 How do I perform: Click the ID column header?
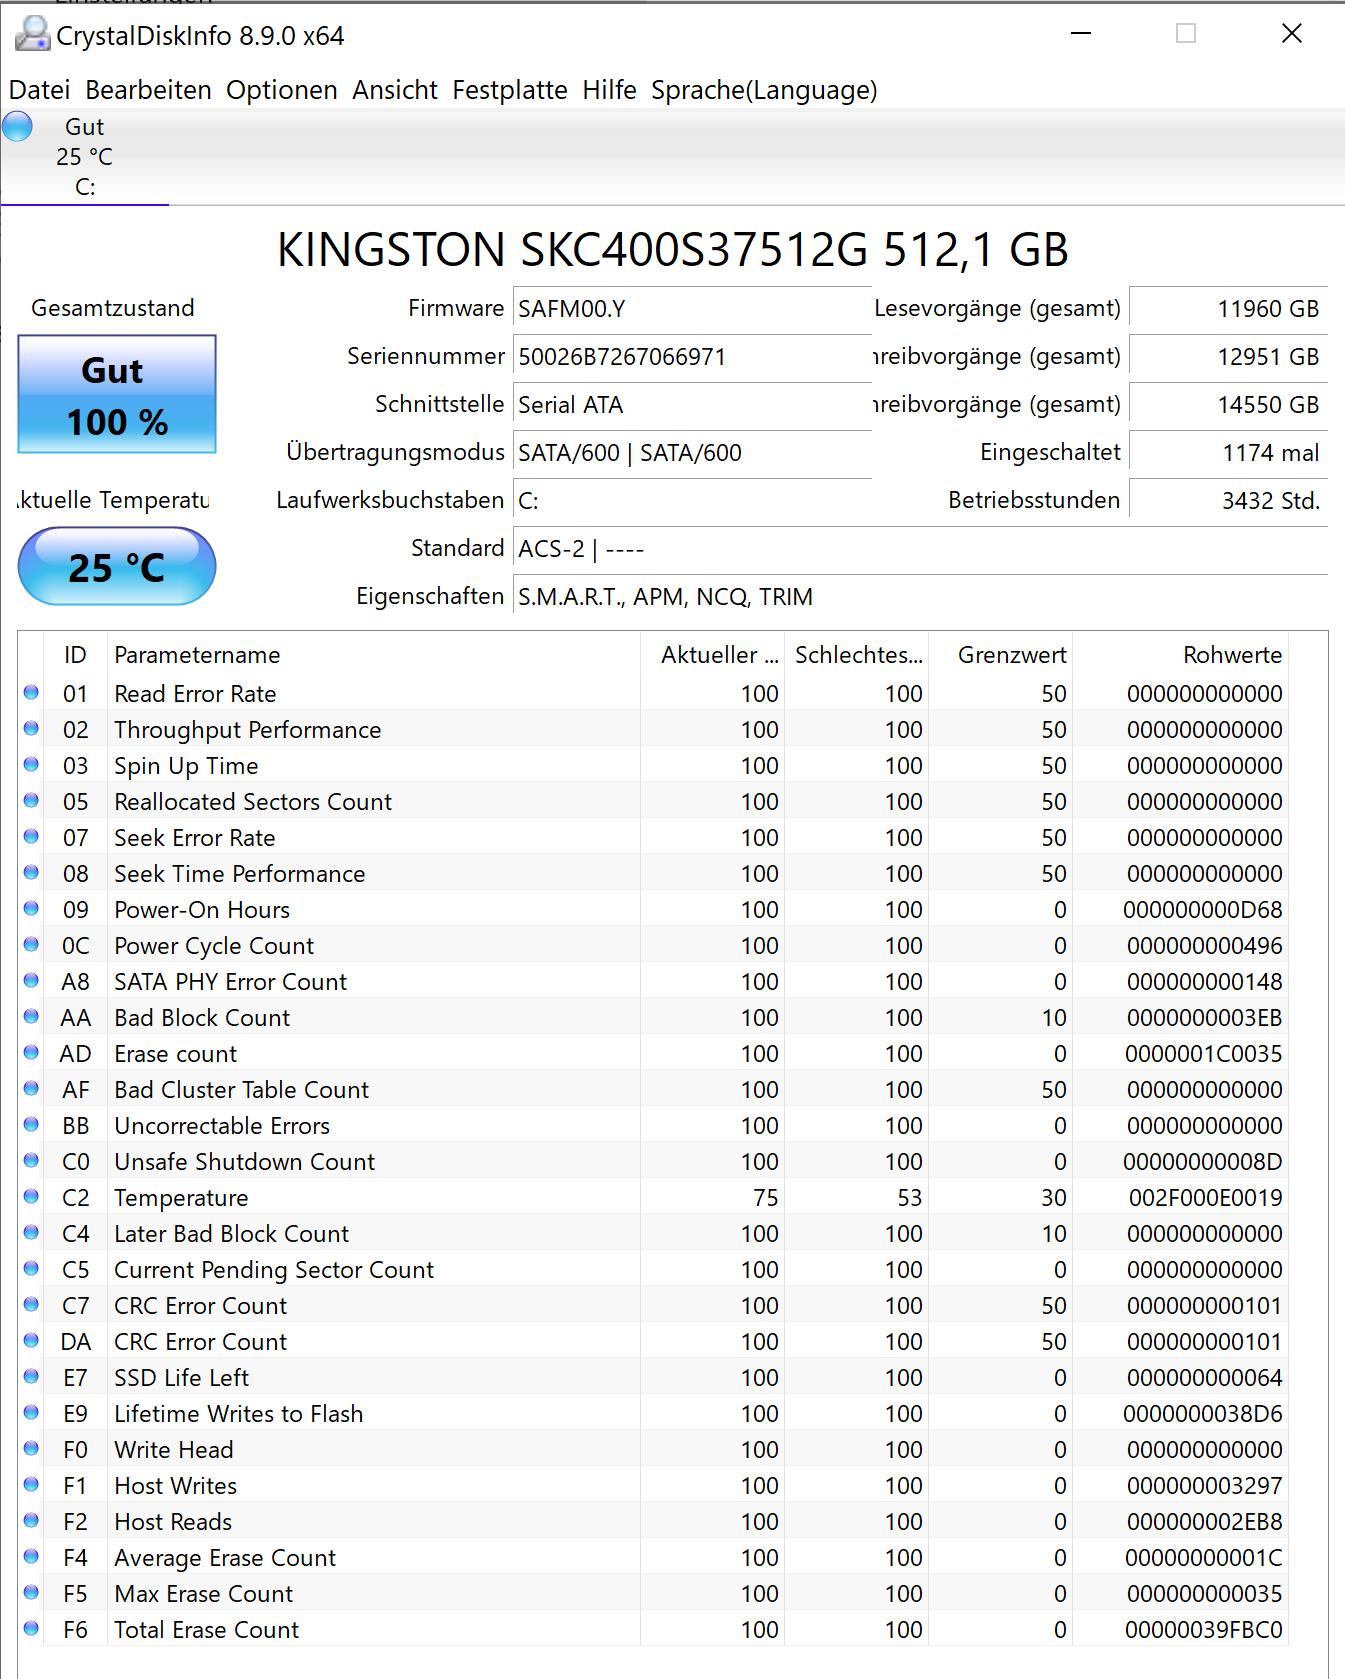(x=75, y=655)
